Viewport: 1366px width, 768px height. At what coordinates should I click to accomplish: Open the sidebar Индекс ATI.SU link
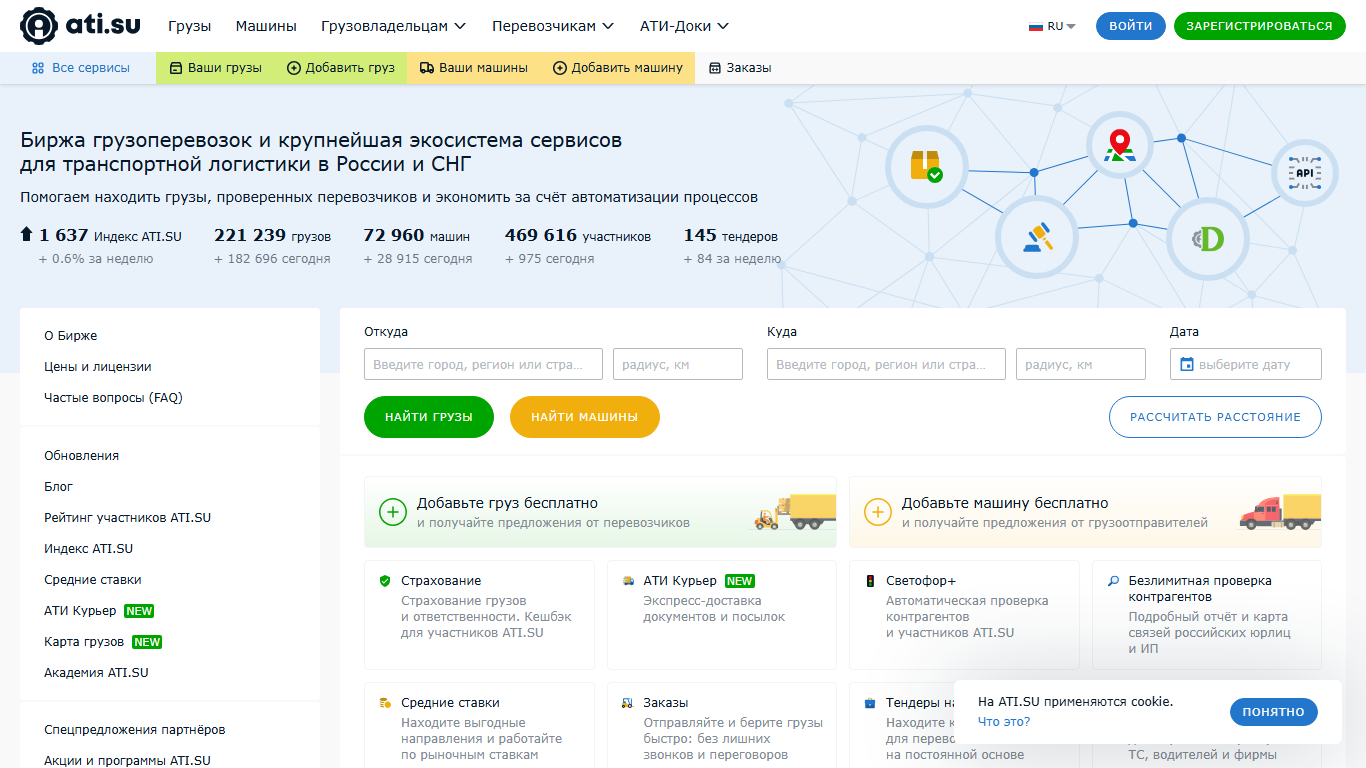(x=88, y=549)
